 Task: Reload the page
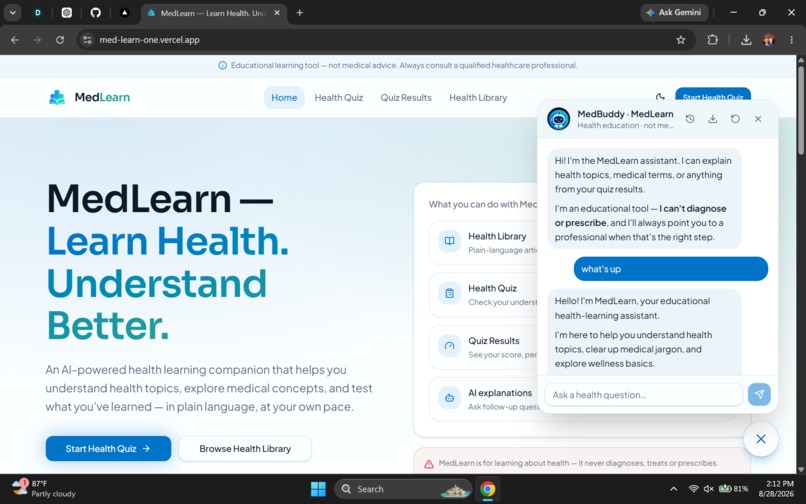60,40
